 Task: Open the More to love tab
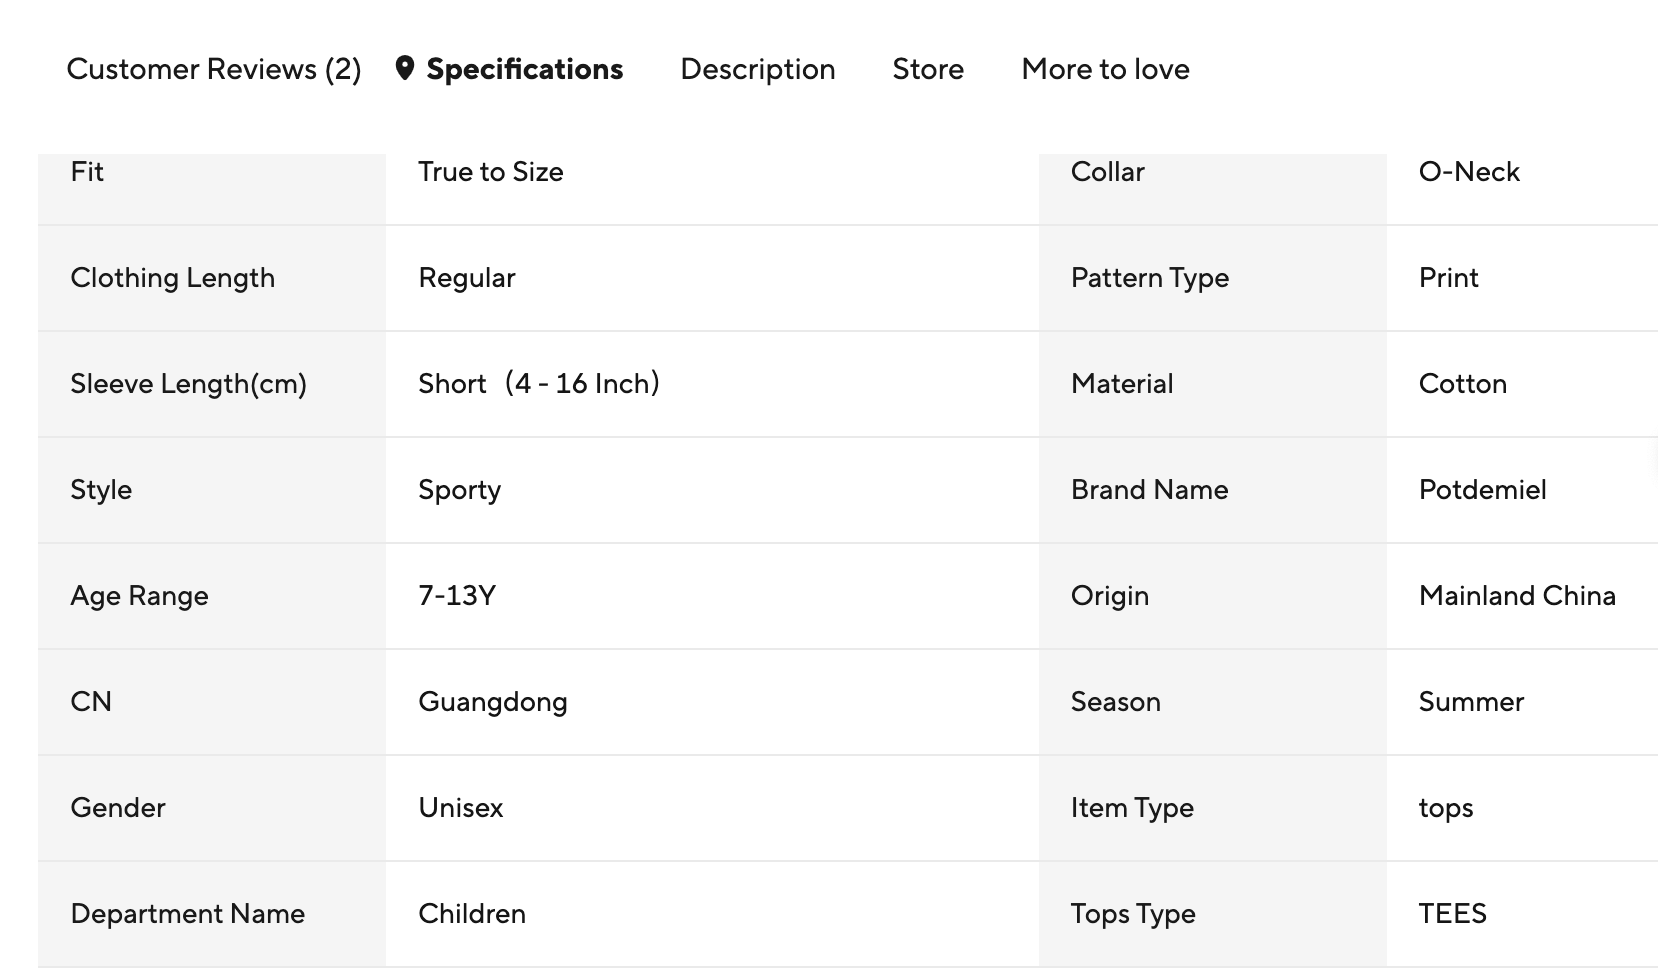1105,69
